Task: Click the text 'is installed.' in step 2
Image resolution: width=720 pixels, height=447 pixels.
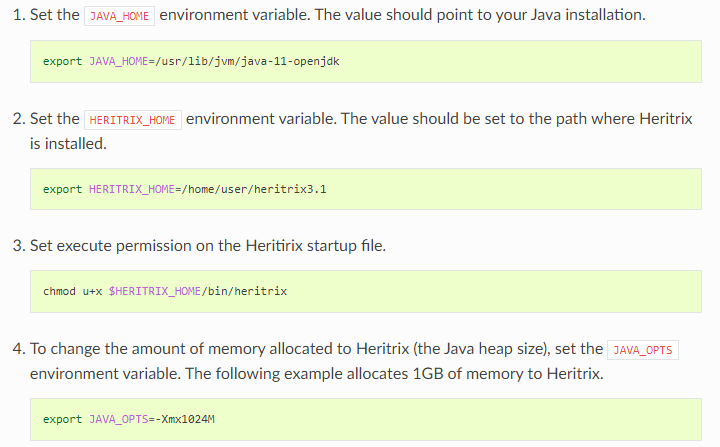Action: click(68, 143)
